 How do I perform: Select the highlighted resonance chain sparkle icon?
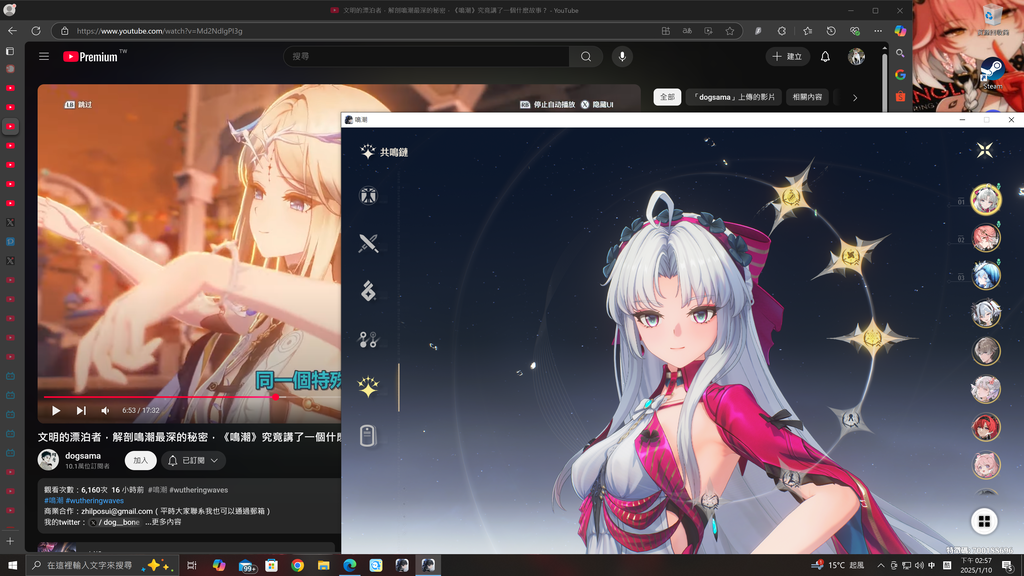coord(368,387)
